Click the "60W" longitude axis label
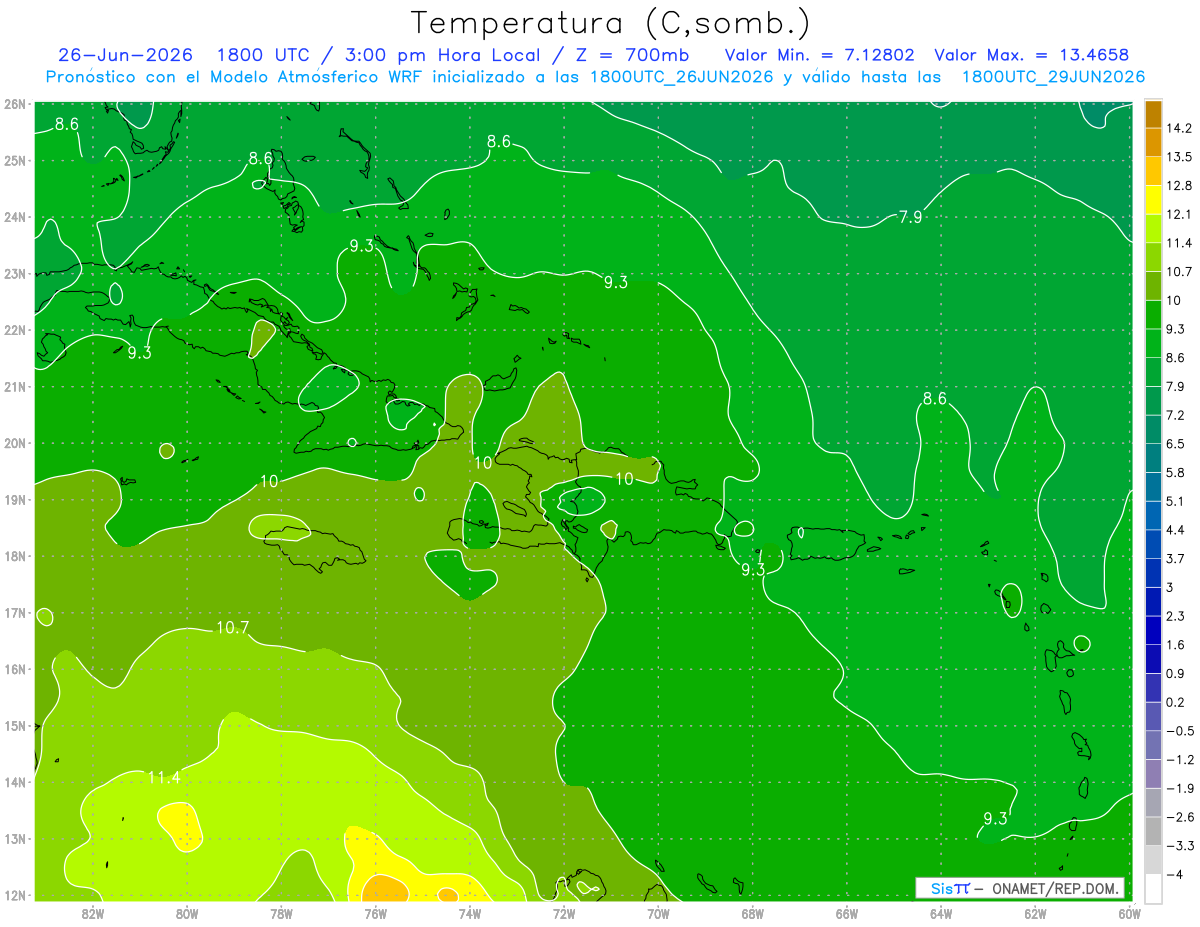1200x927 pixels. [x=1130, y=912]
